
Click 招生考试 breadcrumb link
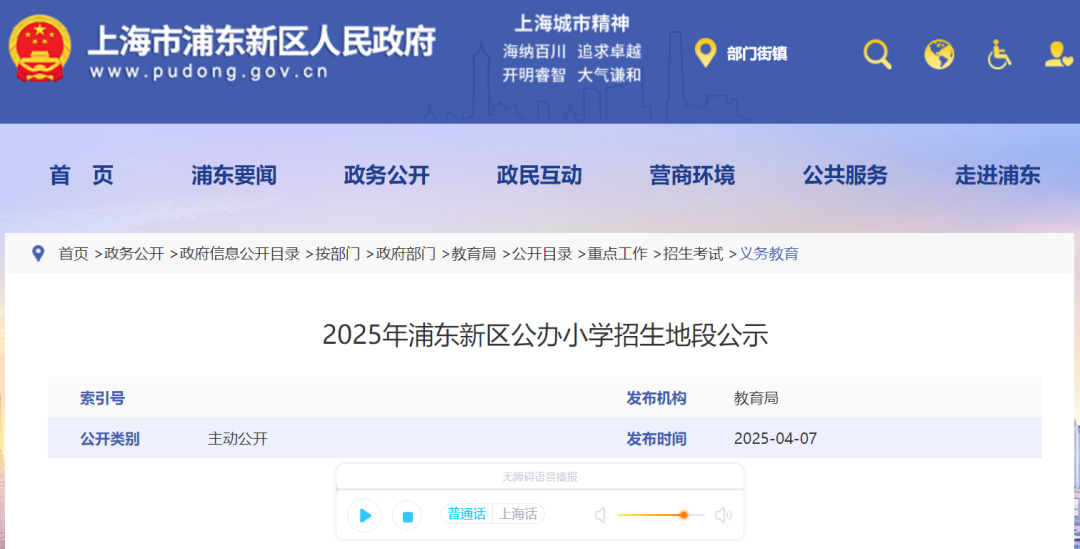coord(693,254)
